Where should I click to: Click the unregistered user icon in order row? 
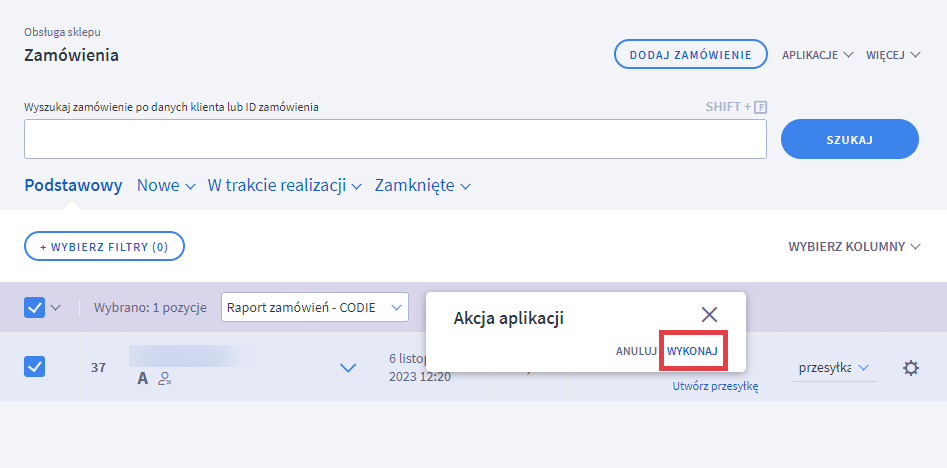[x=165, y=380]
